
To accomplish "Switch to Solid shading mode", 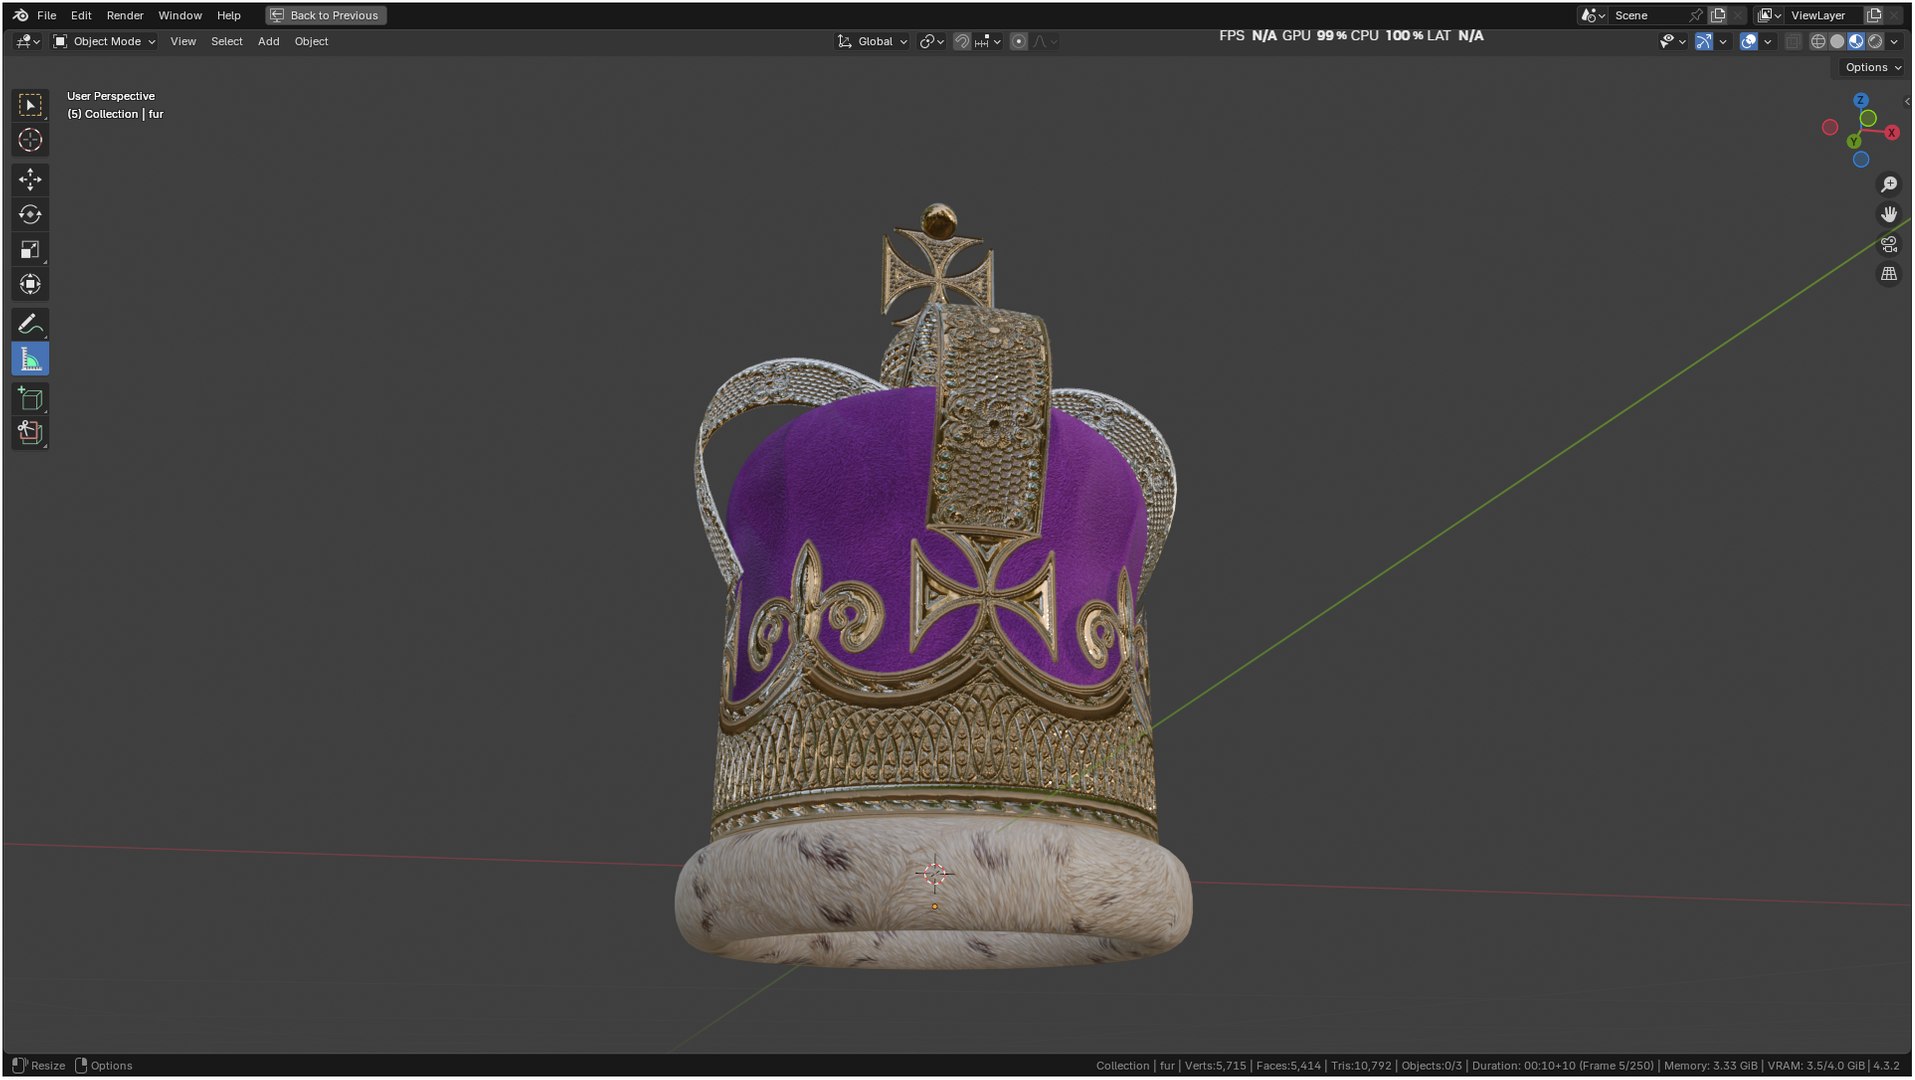I will click(1837, 41).
